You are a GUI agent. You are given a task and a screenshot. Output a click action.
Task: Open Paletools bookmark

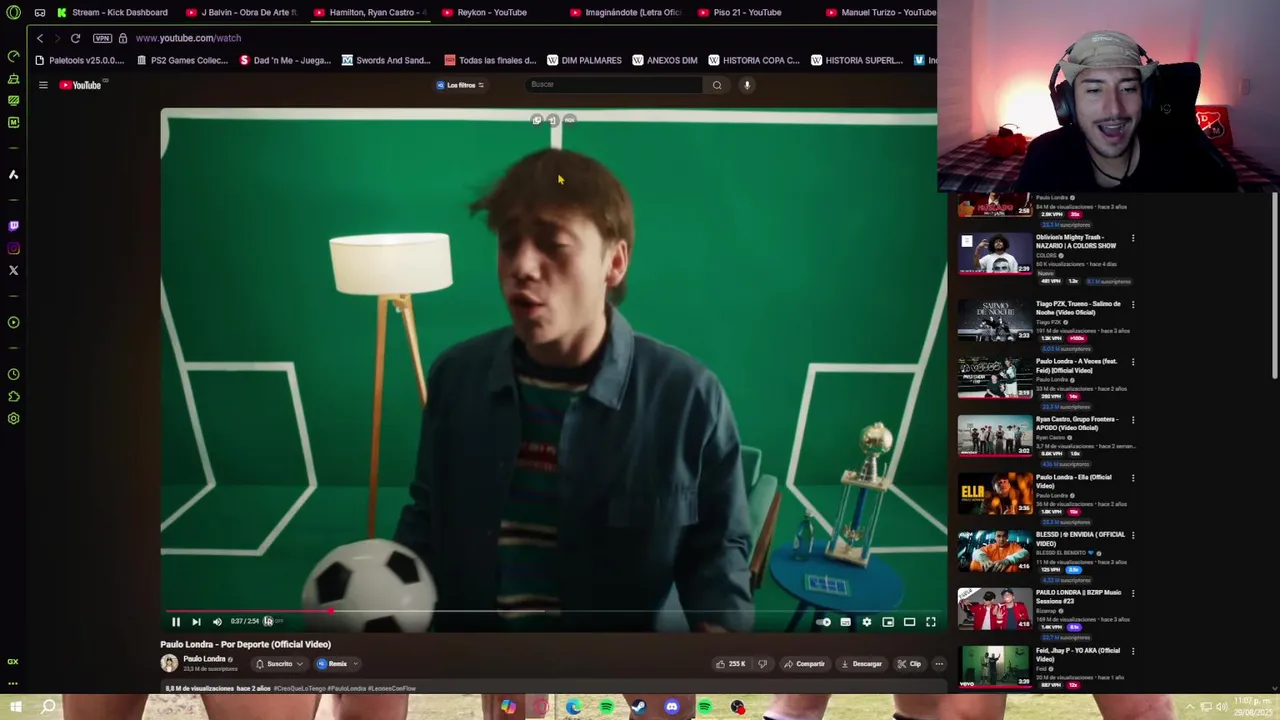pyautogui.click(x=80, y=60)
